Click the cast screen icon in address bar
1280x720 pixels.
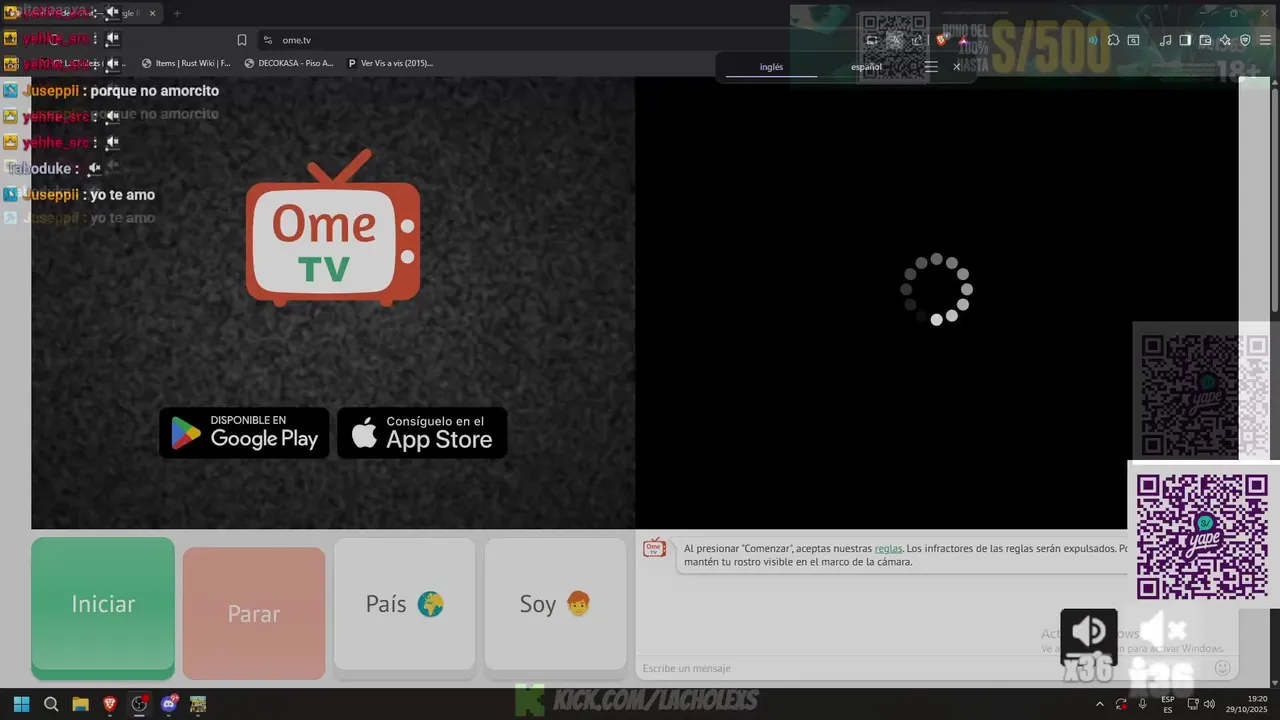click(x=872, y=40)
